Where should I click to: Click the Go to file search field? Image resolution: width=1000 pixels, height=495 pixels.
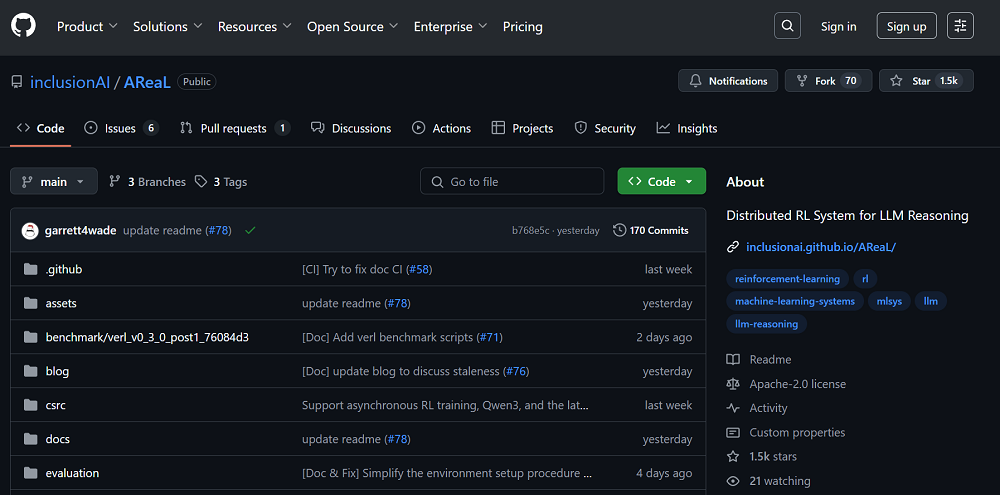512,181
